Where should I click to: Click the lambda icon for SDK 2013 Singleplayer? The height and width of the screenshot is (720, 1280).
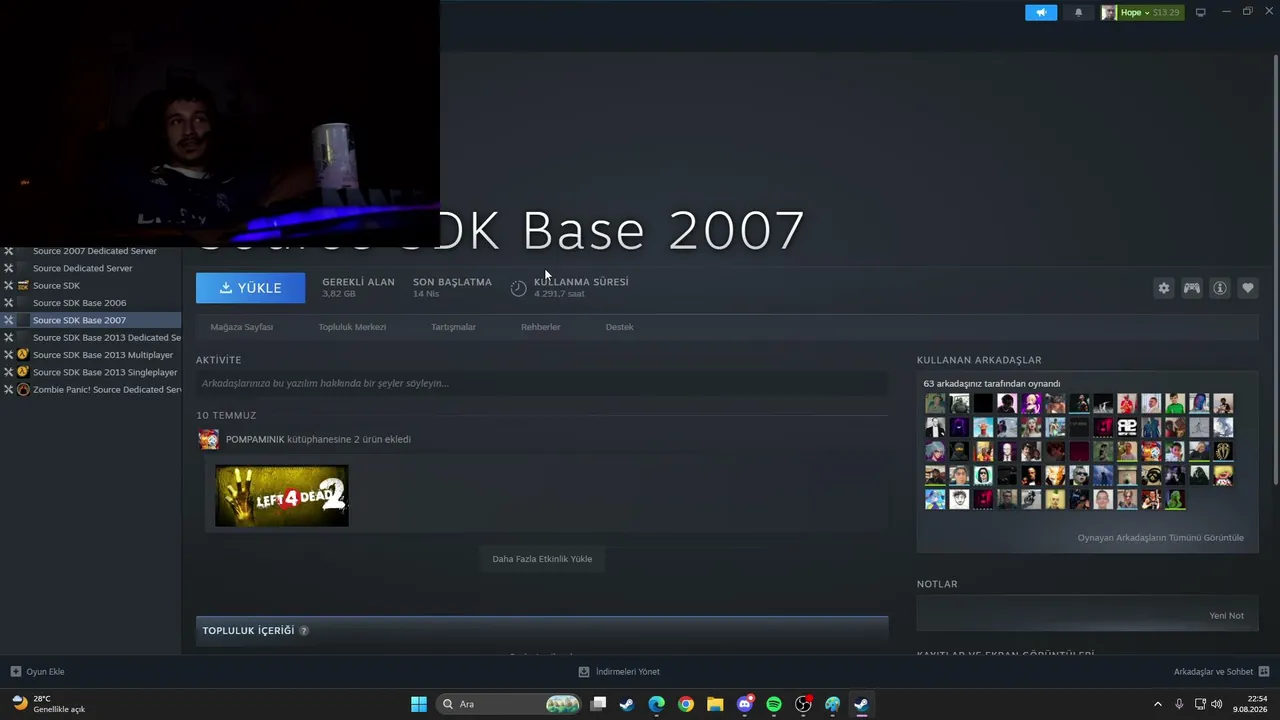23,372
